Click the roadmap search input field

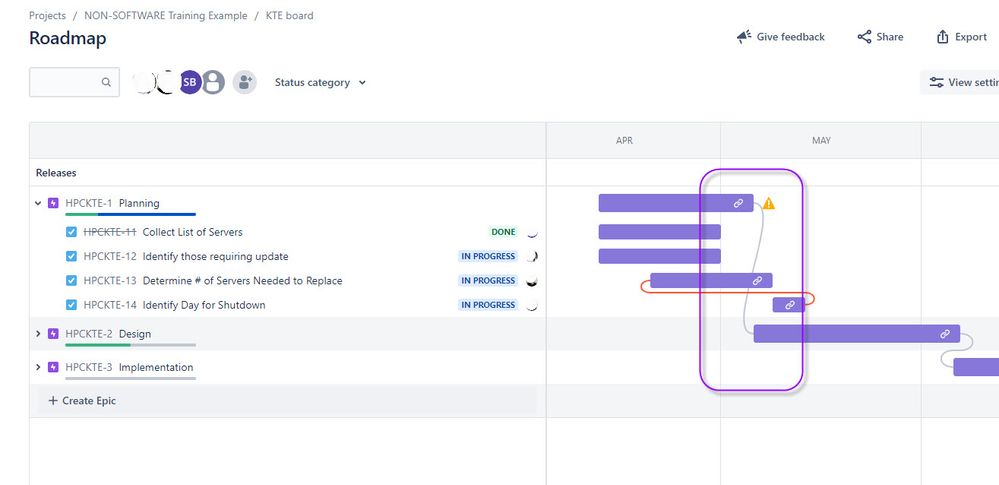click(74, 82)
